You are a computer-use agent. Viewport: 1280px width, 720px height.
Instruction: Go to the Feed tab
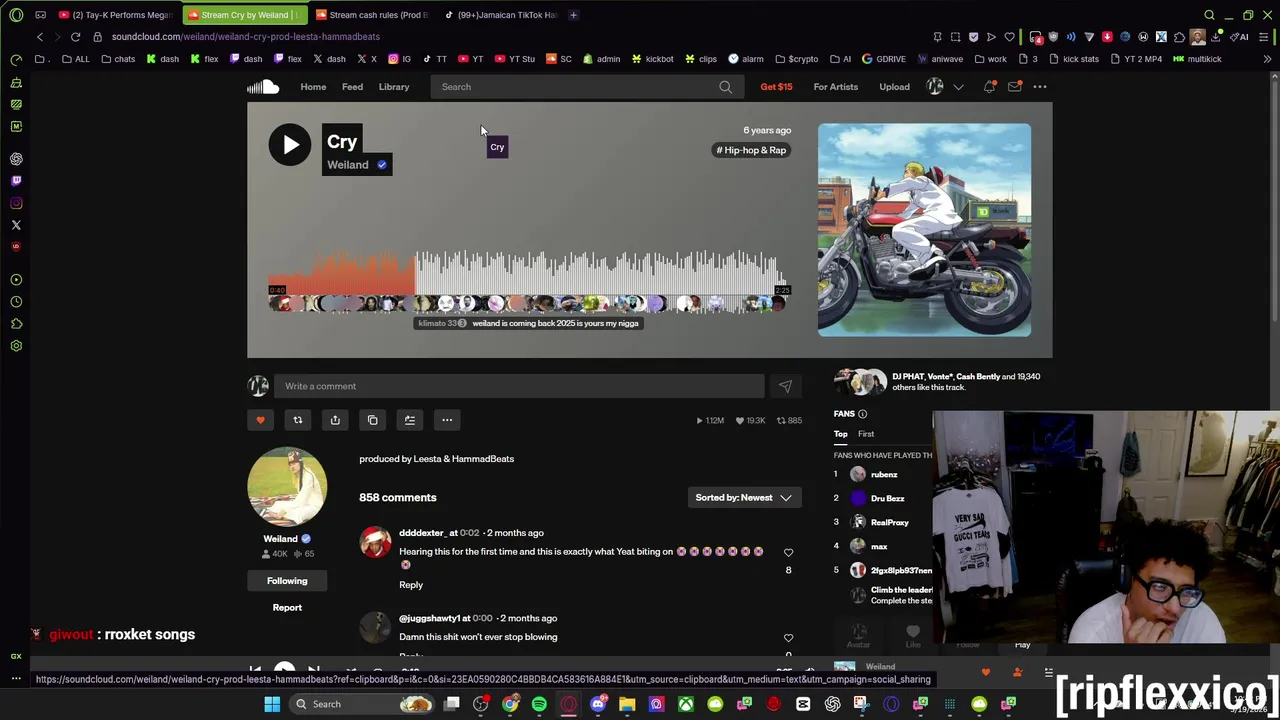(352, 87)
